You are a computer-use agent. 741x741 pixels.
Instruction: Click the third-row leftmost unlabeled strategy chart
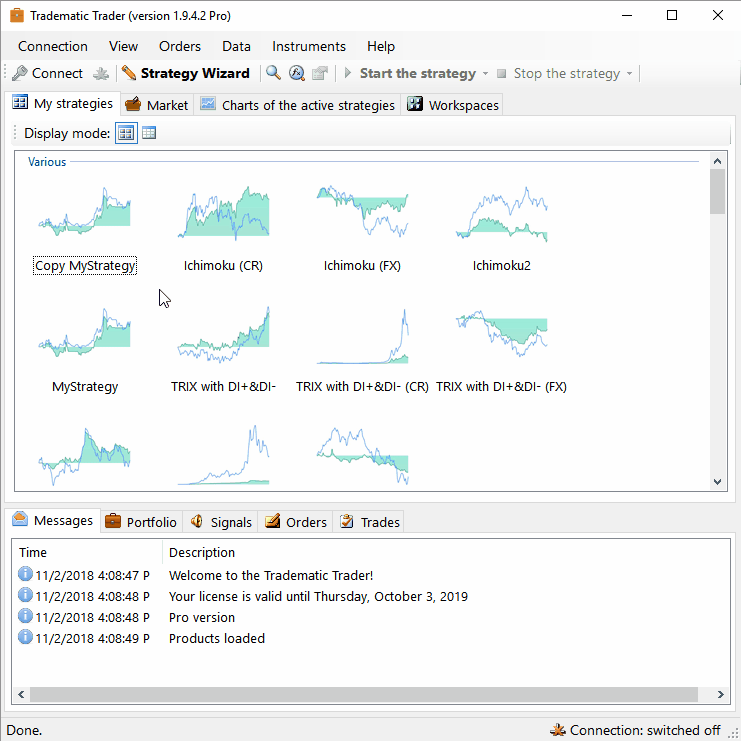pos(85,457)
